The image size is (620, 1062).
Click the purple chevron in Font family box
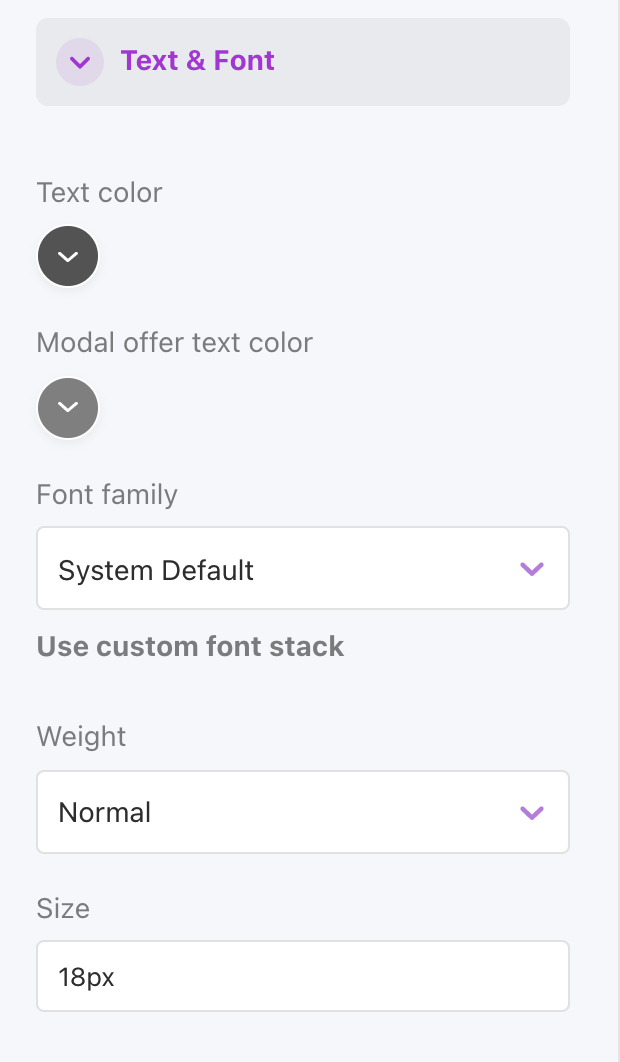(x=531, y=569)
